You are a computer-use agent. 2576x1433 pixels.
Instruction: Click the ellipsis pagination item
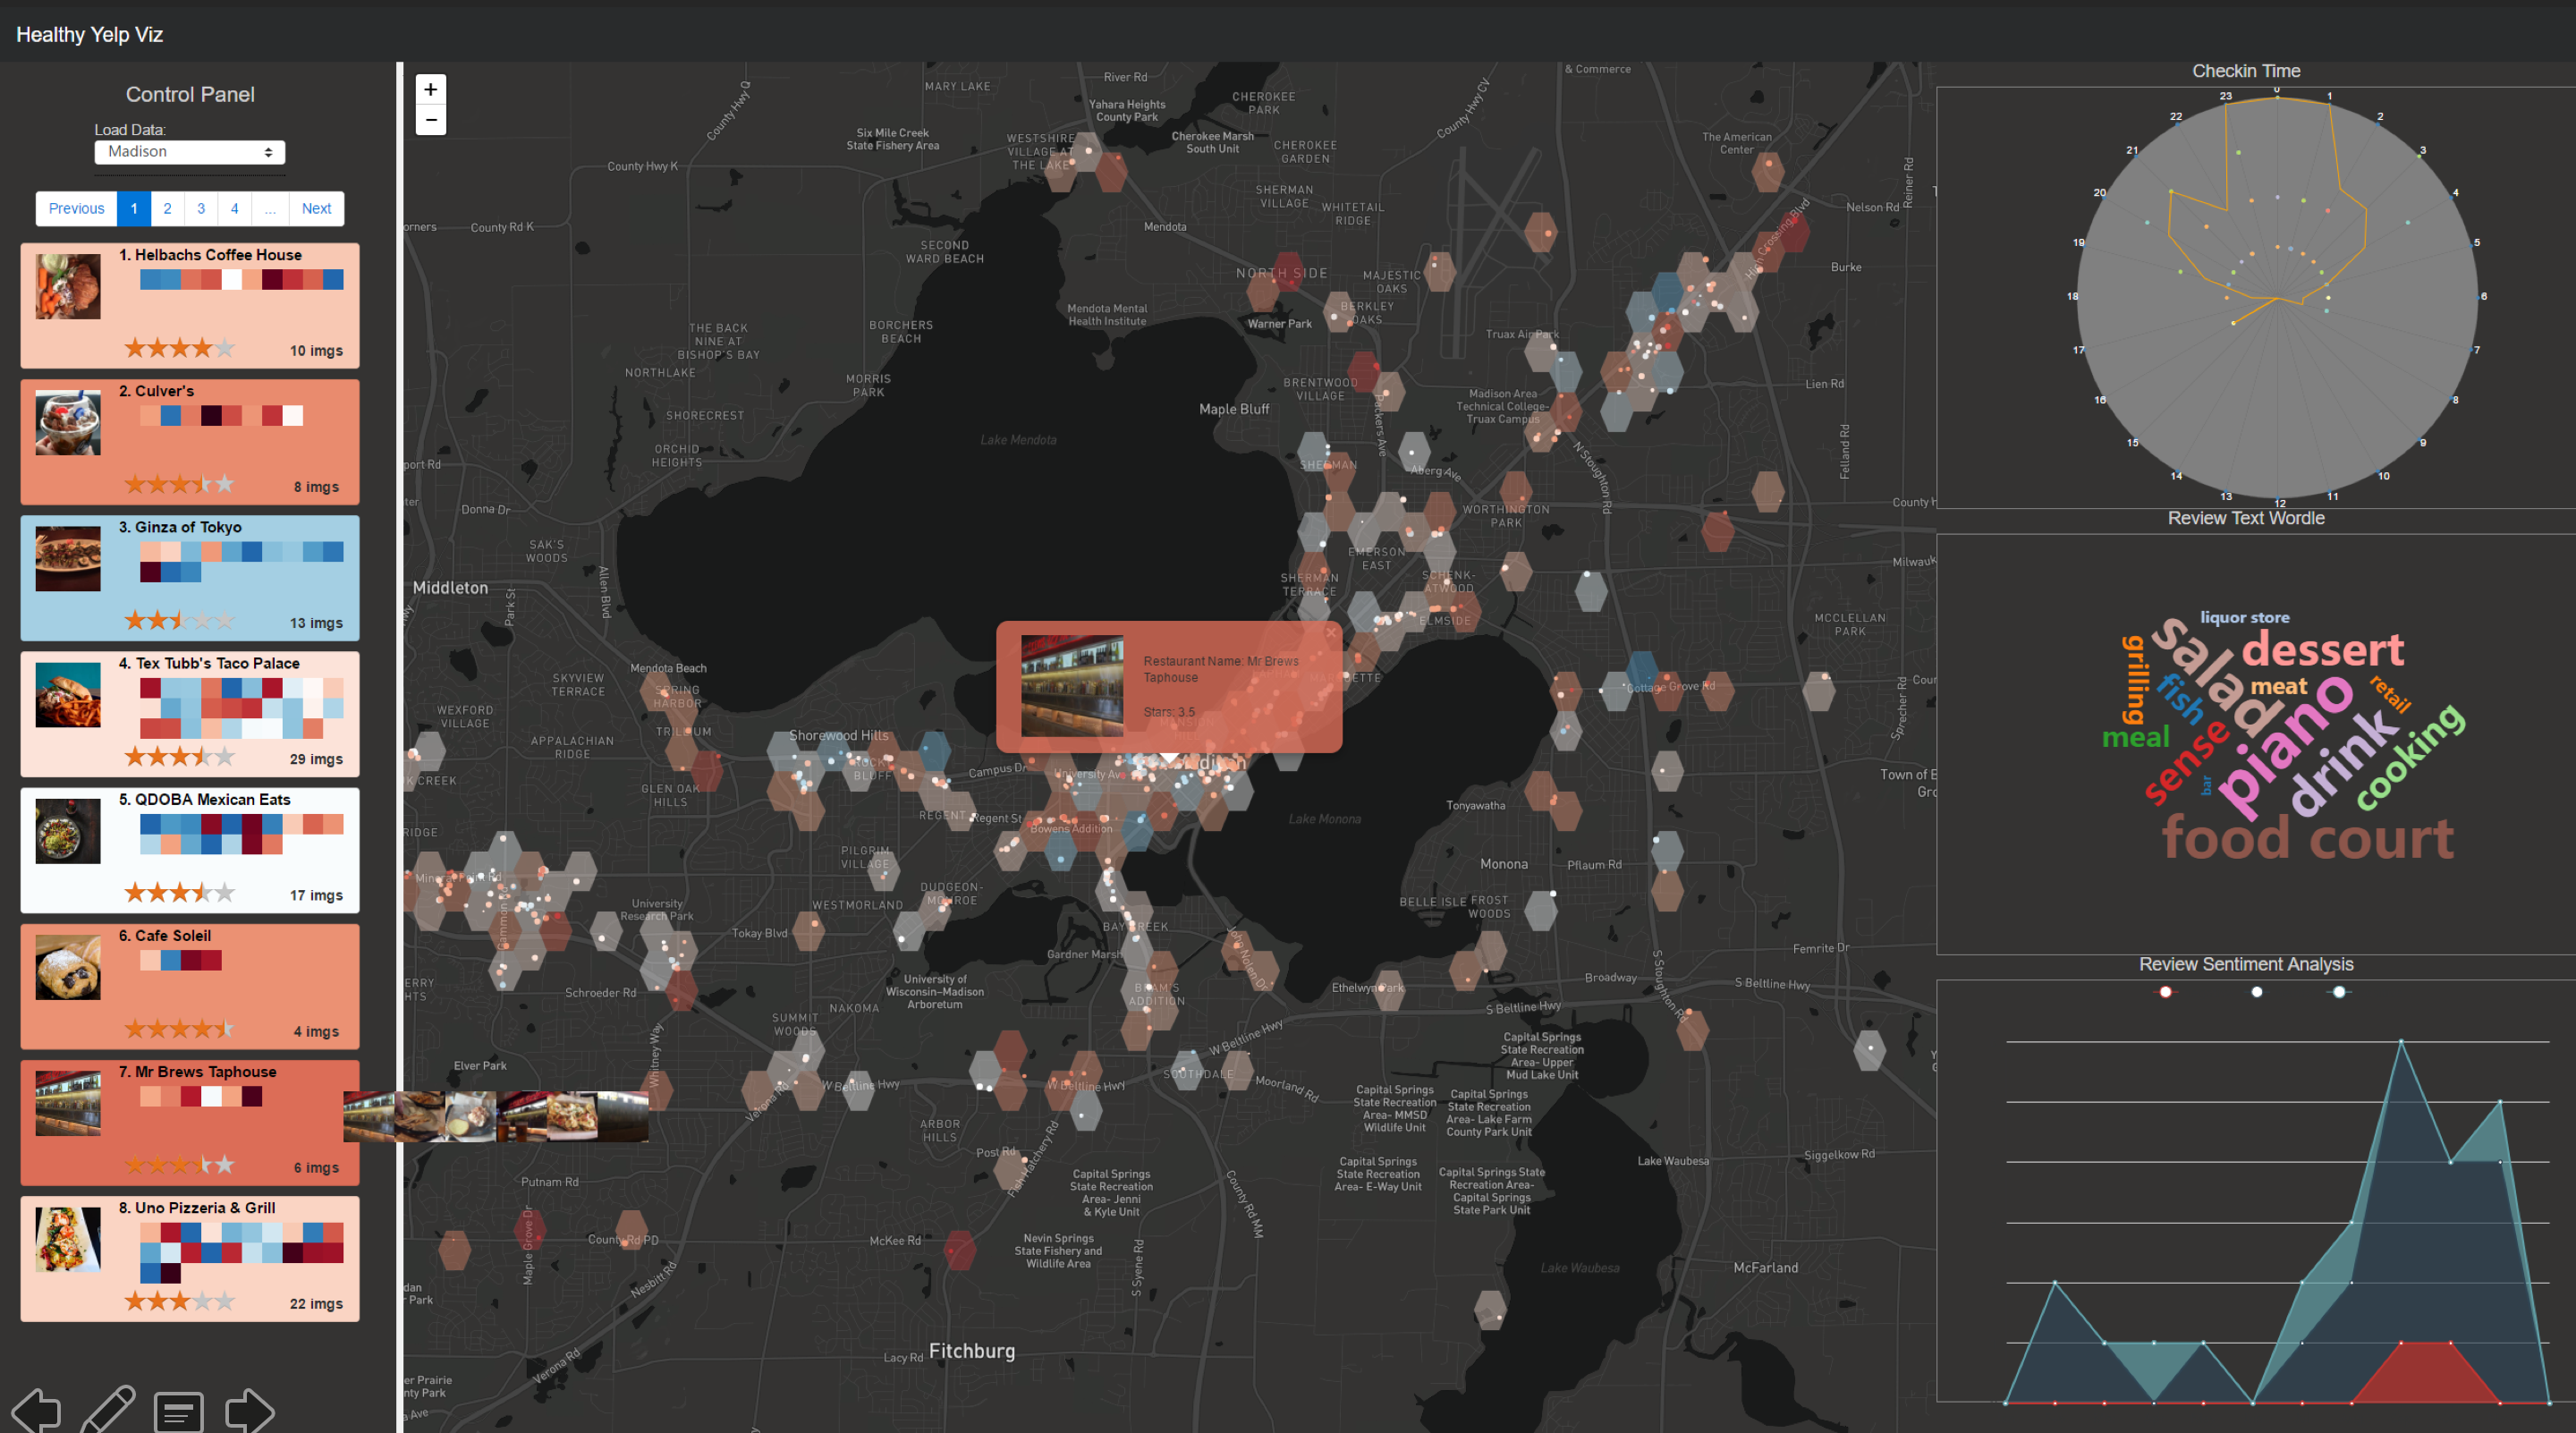(x=269, y=209)
